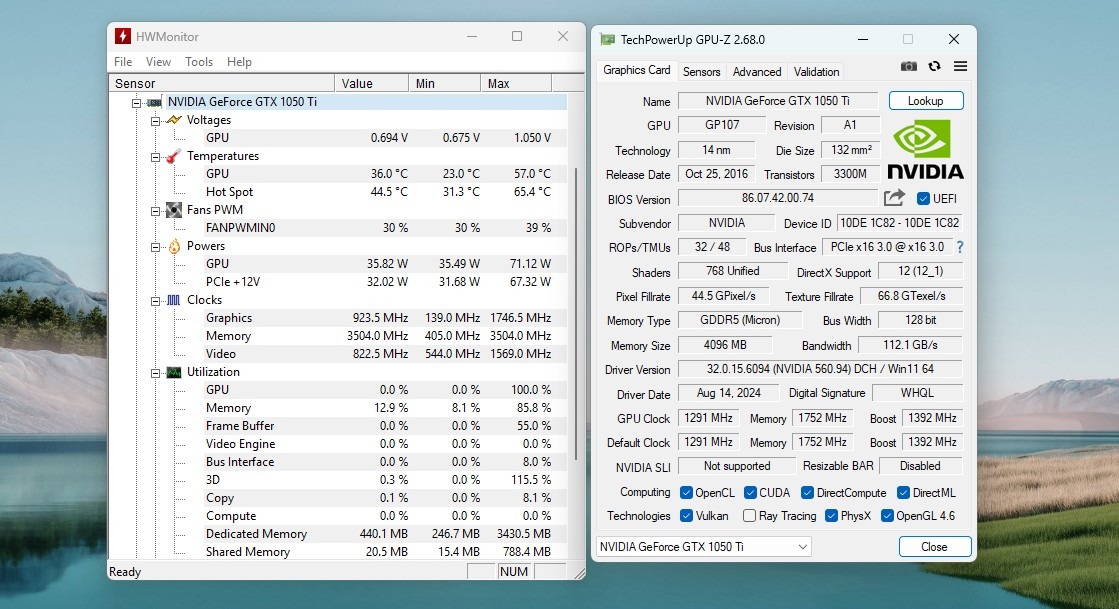The image size is (1119, 609).
Task: Open the HWMonitor File menu
Action: click(x=123, y=62)
